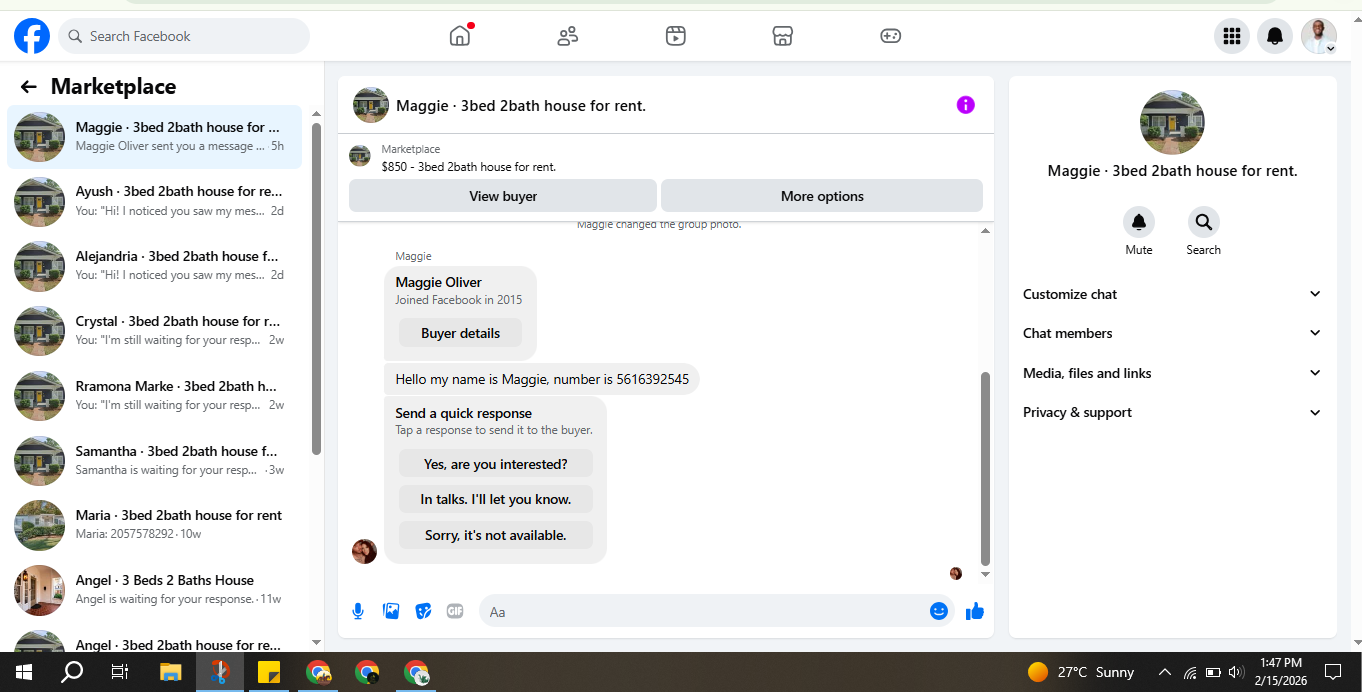This screenshot has width=1362, height=692.
Task: Click the purple conversation information icon
Action: click(965, 105)
